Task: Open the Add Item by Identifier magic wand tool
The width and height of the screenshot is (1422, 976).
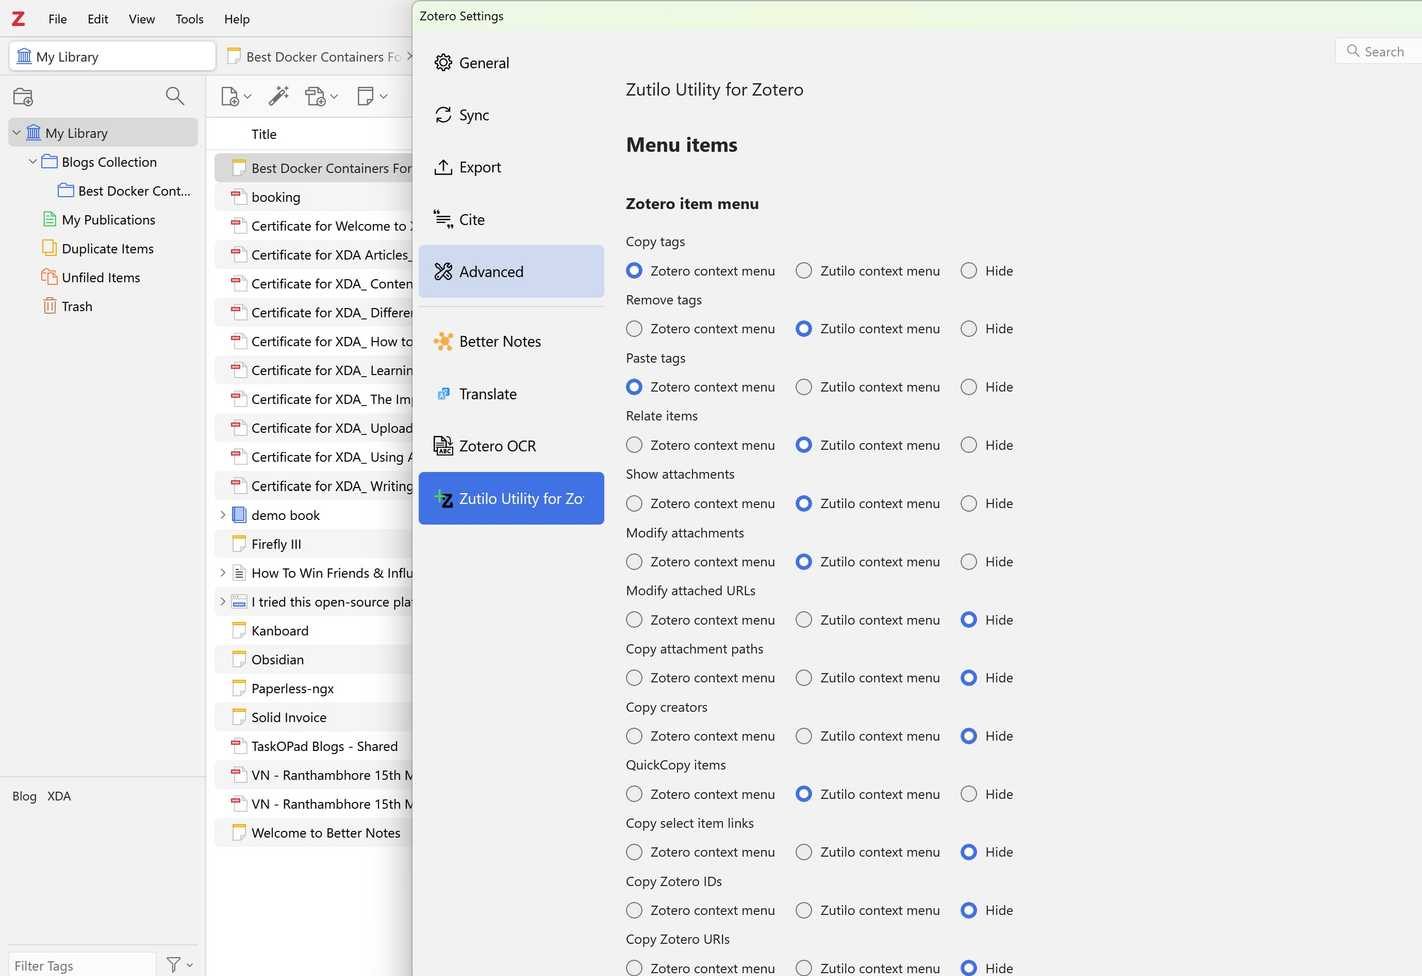Action: 278,95
